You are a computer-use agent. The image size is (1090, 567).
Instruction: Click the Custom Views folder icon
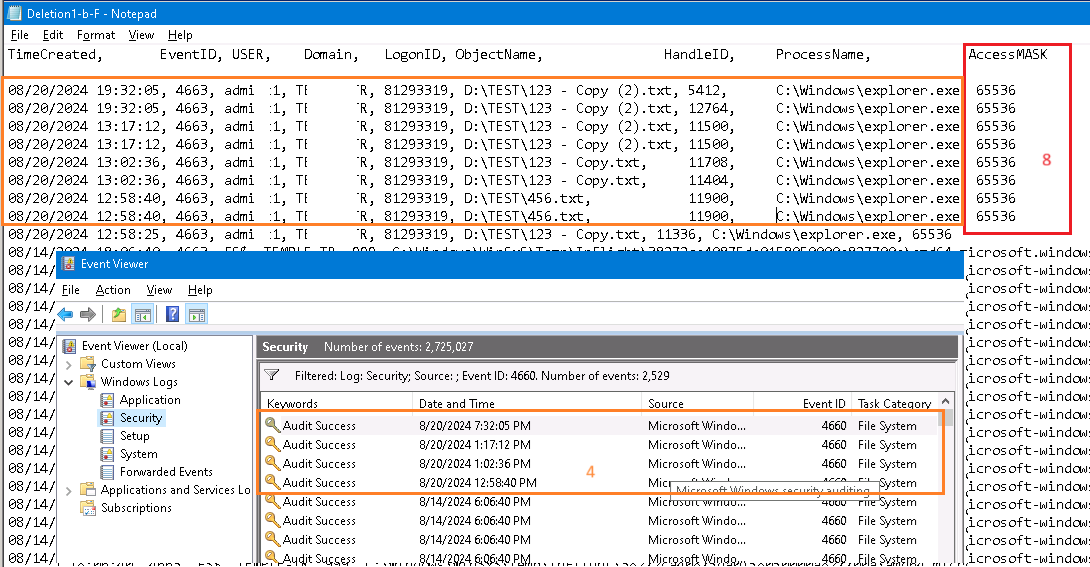pos(88,363)
